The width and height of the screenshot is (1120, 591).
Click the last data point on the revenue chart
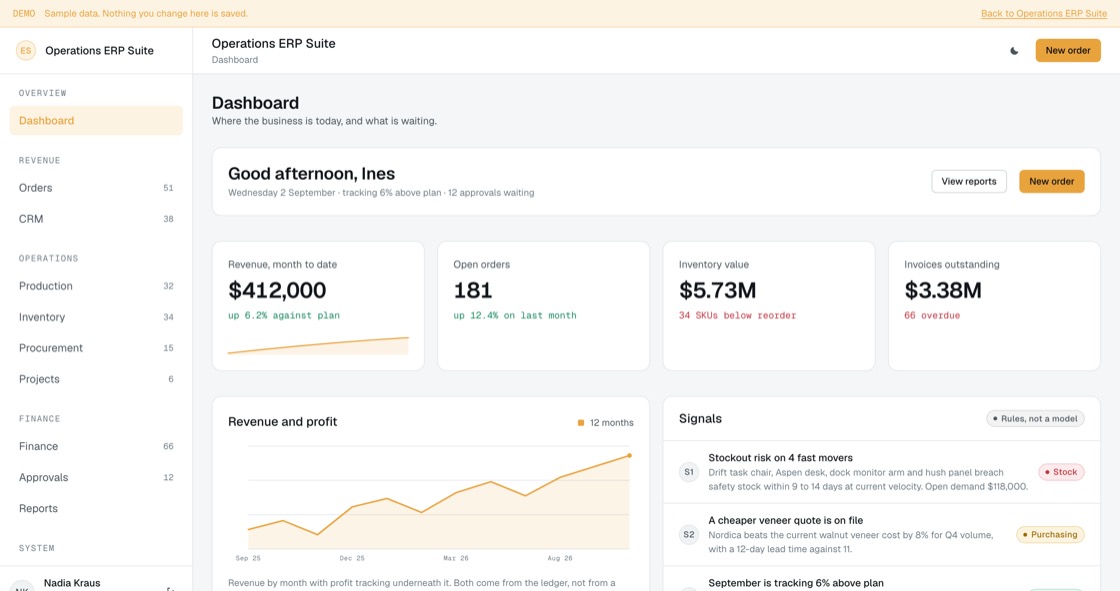pos(629,455)
